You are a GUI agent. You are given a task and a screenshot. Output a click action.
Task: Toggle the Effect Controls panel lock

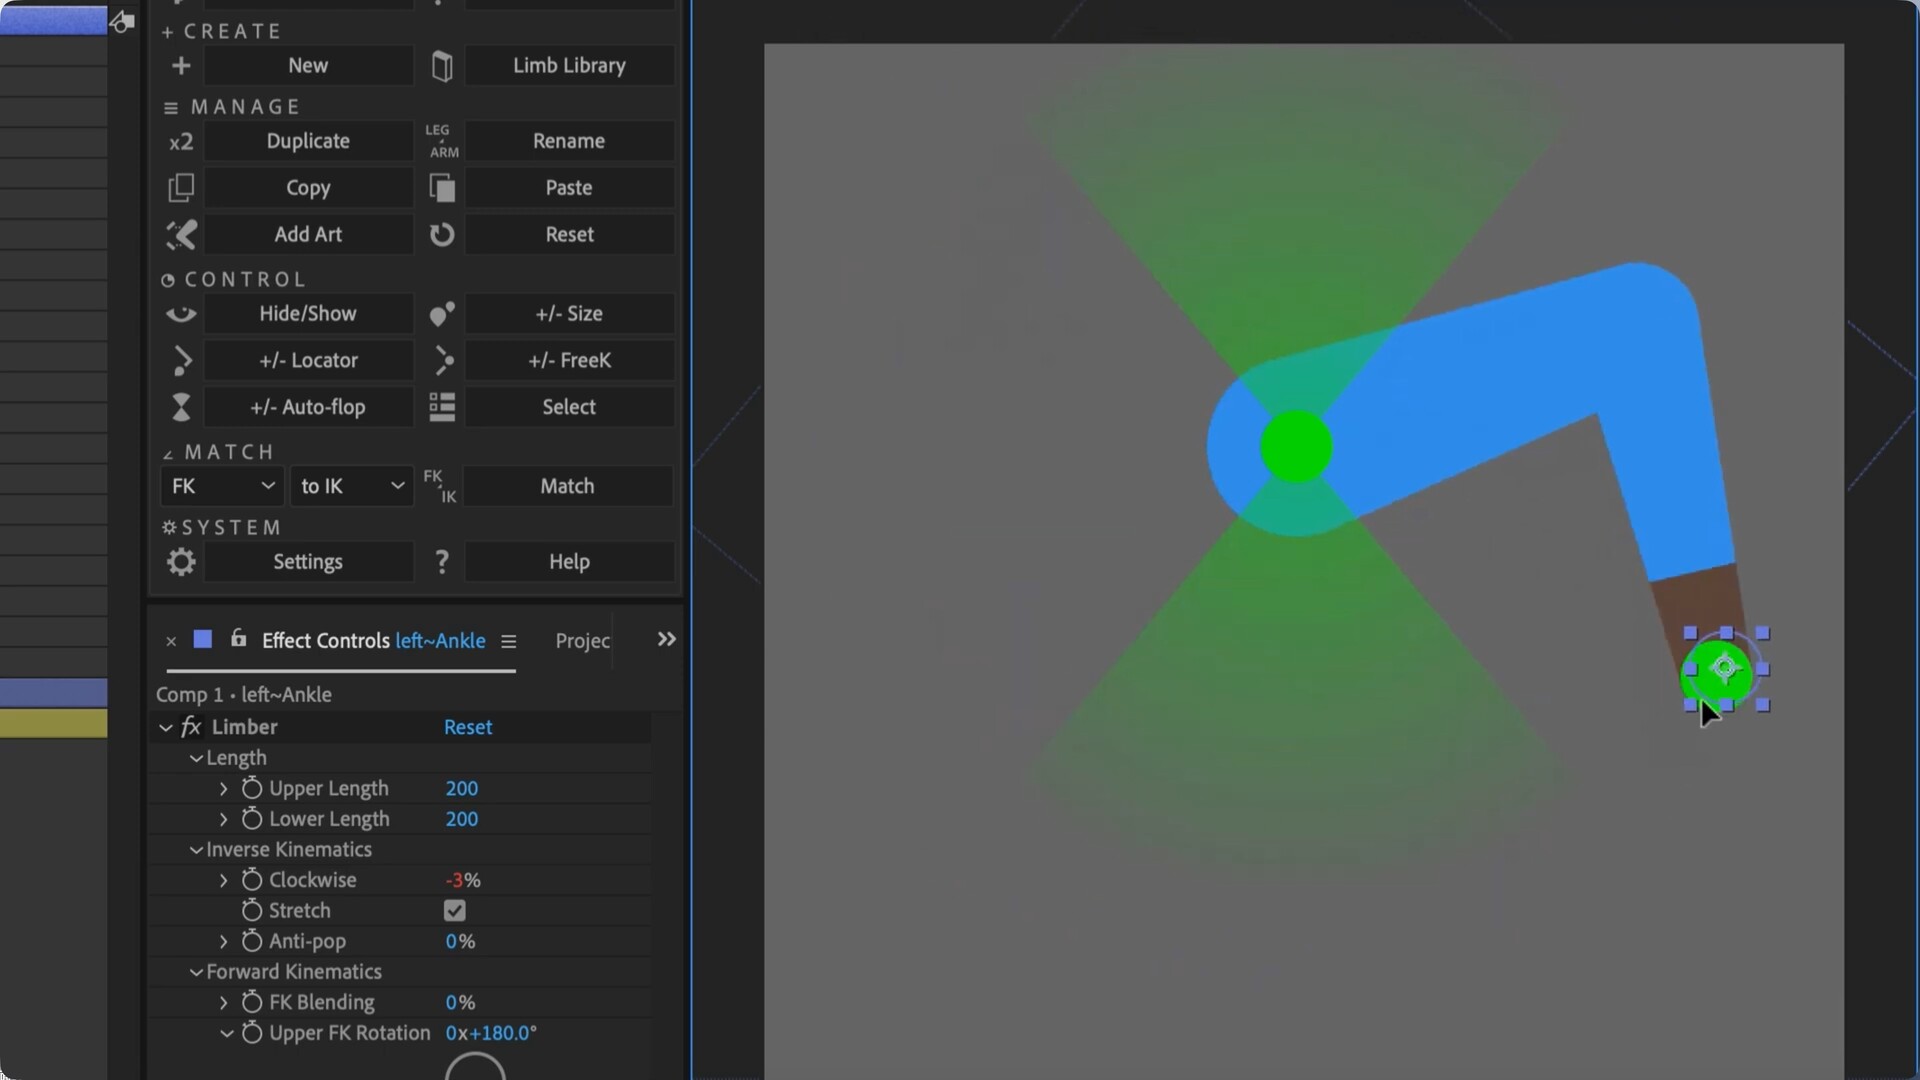[238, 639]
